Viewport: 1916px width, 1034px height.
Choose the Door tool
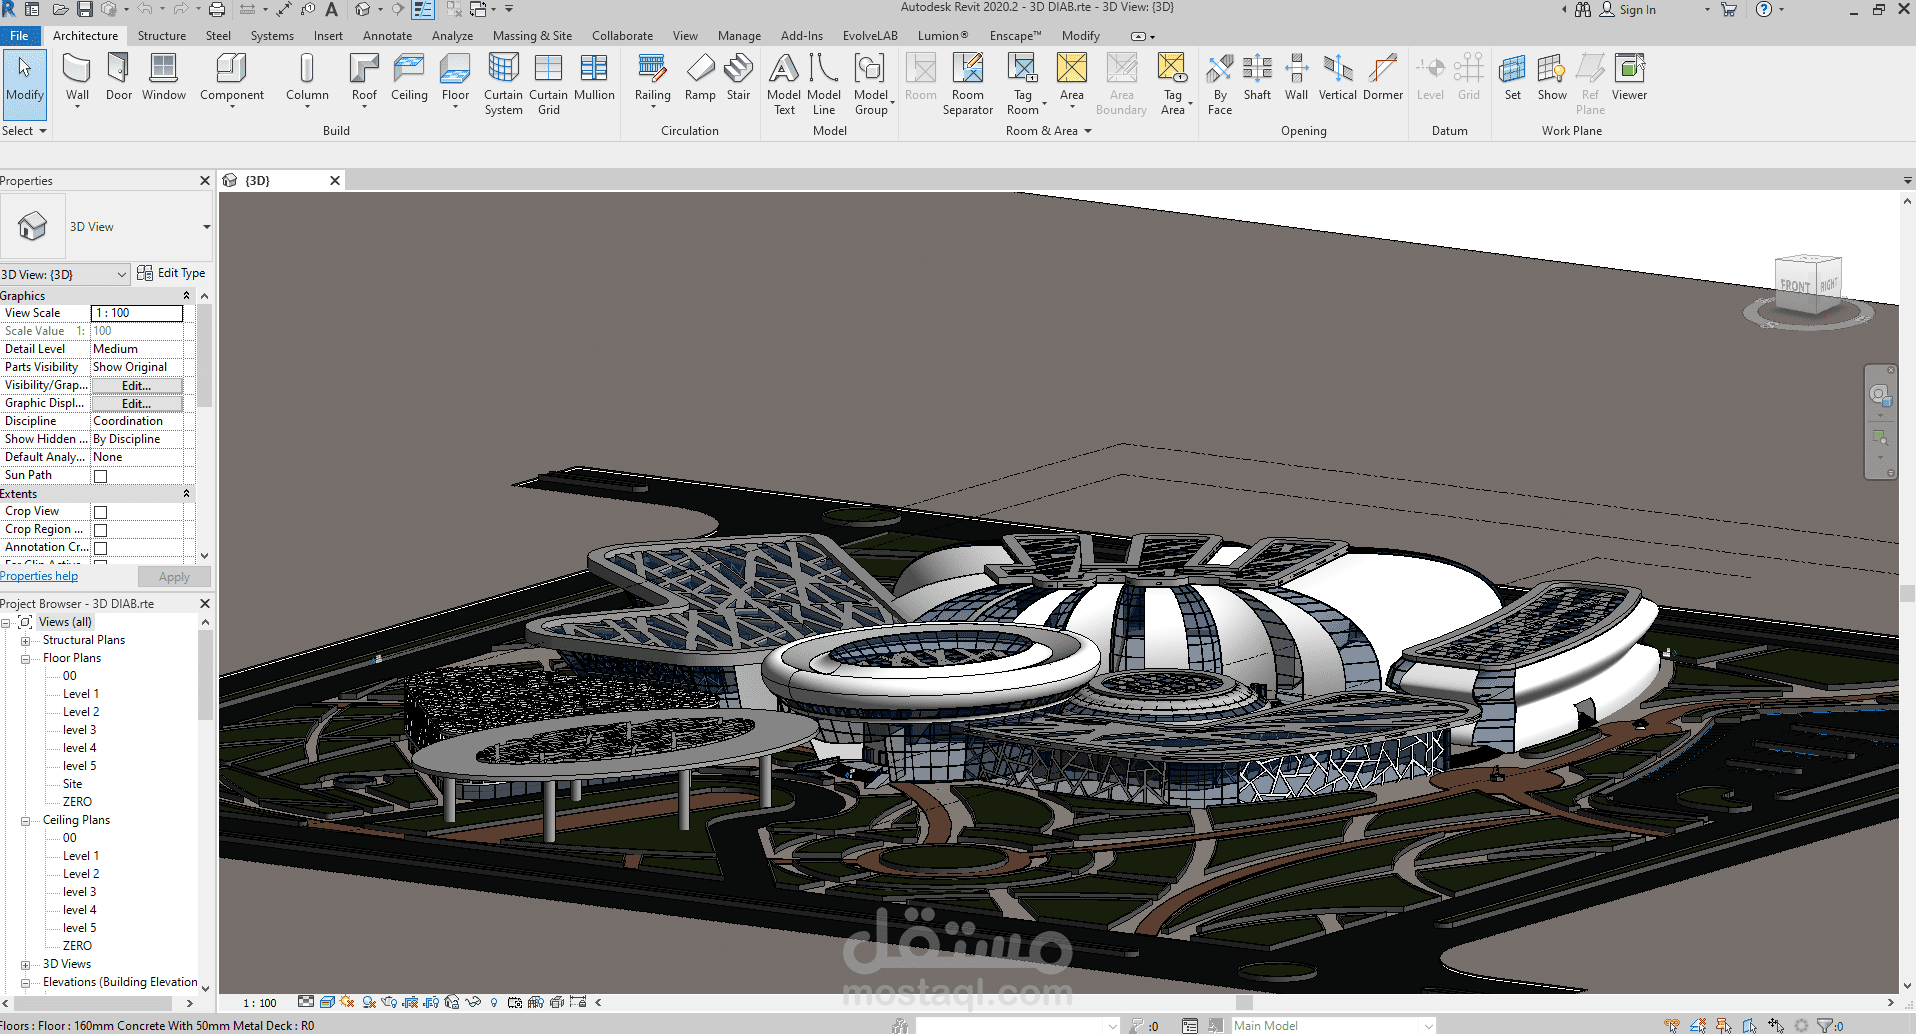119,78
